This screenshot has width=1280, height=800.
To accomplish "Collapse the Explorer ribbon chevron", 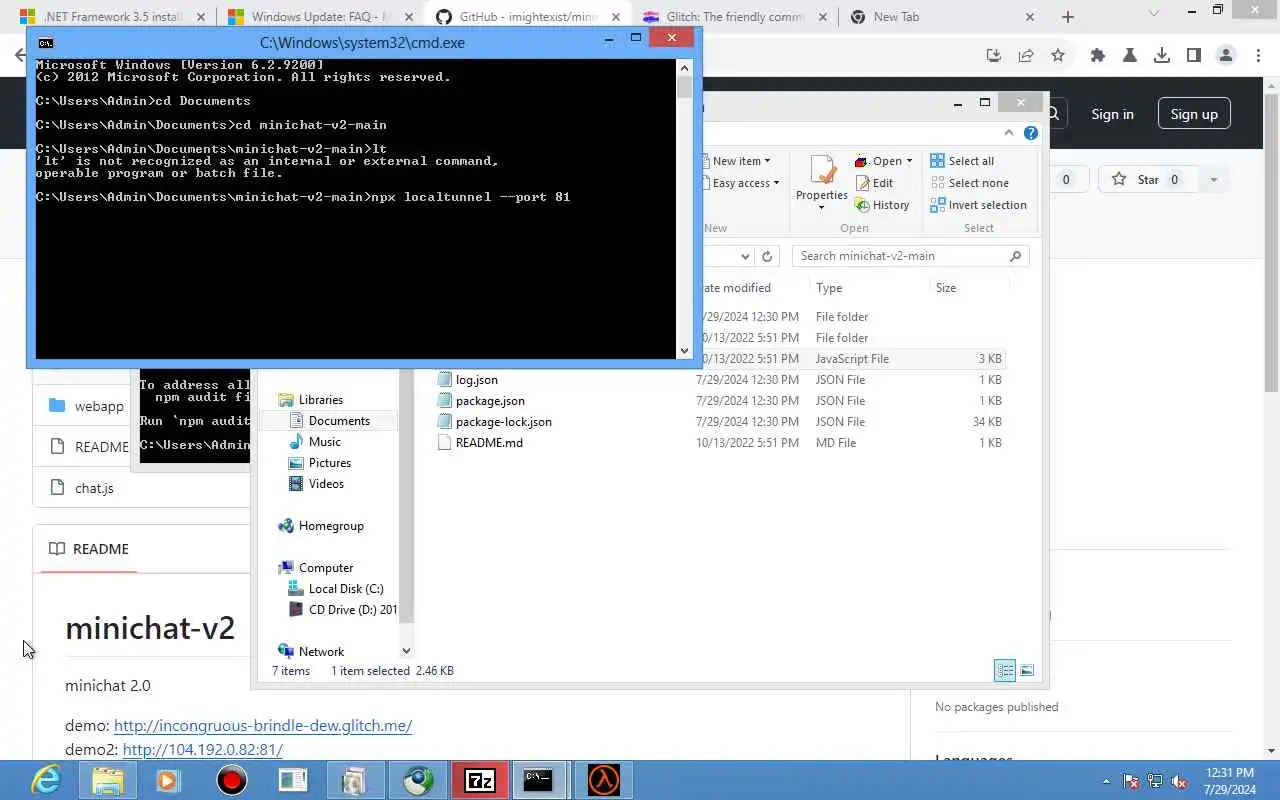I will [x=1009, y=133].
